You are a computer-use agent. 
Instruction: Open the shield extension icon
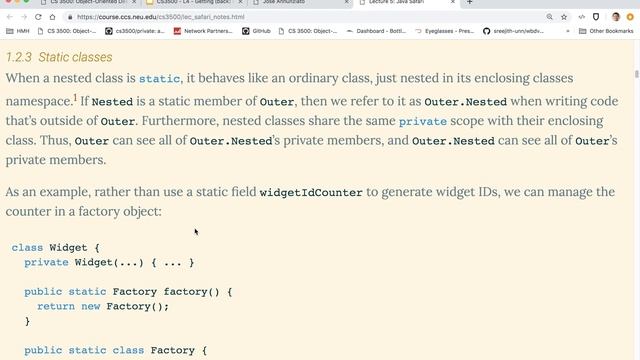[596, 17]
